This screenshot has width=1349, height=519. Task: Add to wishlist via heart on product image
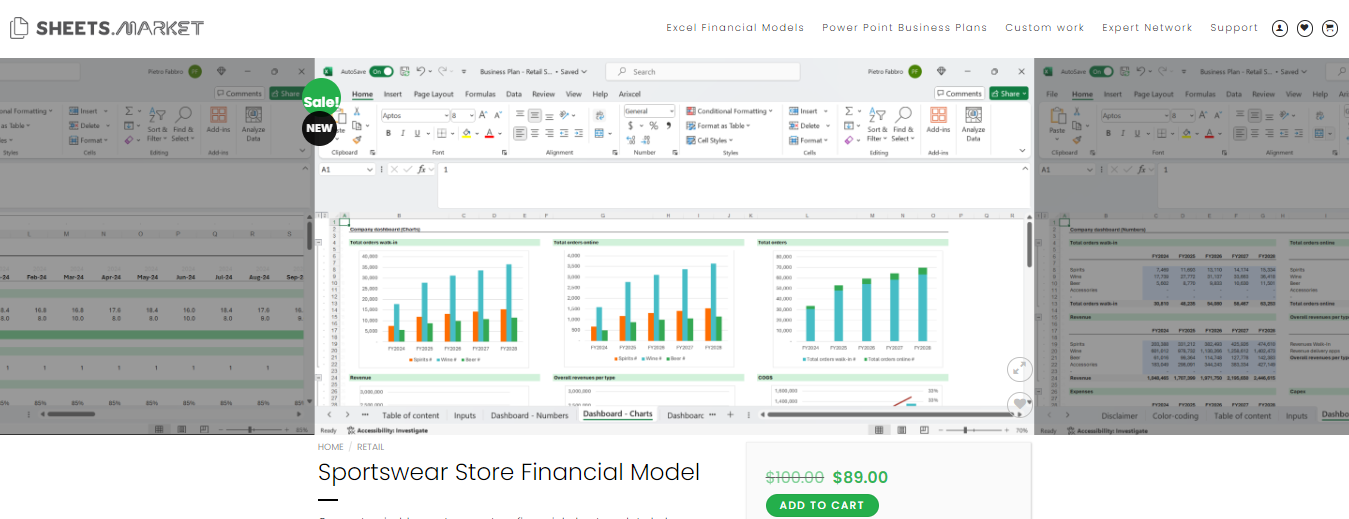[1019, 404]
